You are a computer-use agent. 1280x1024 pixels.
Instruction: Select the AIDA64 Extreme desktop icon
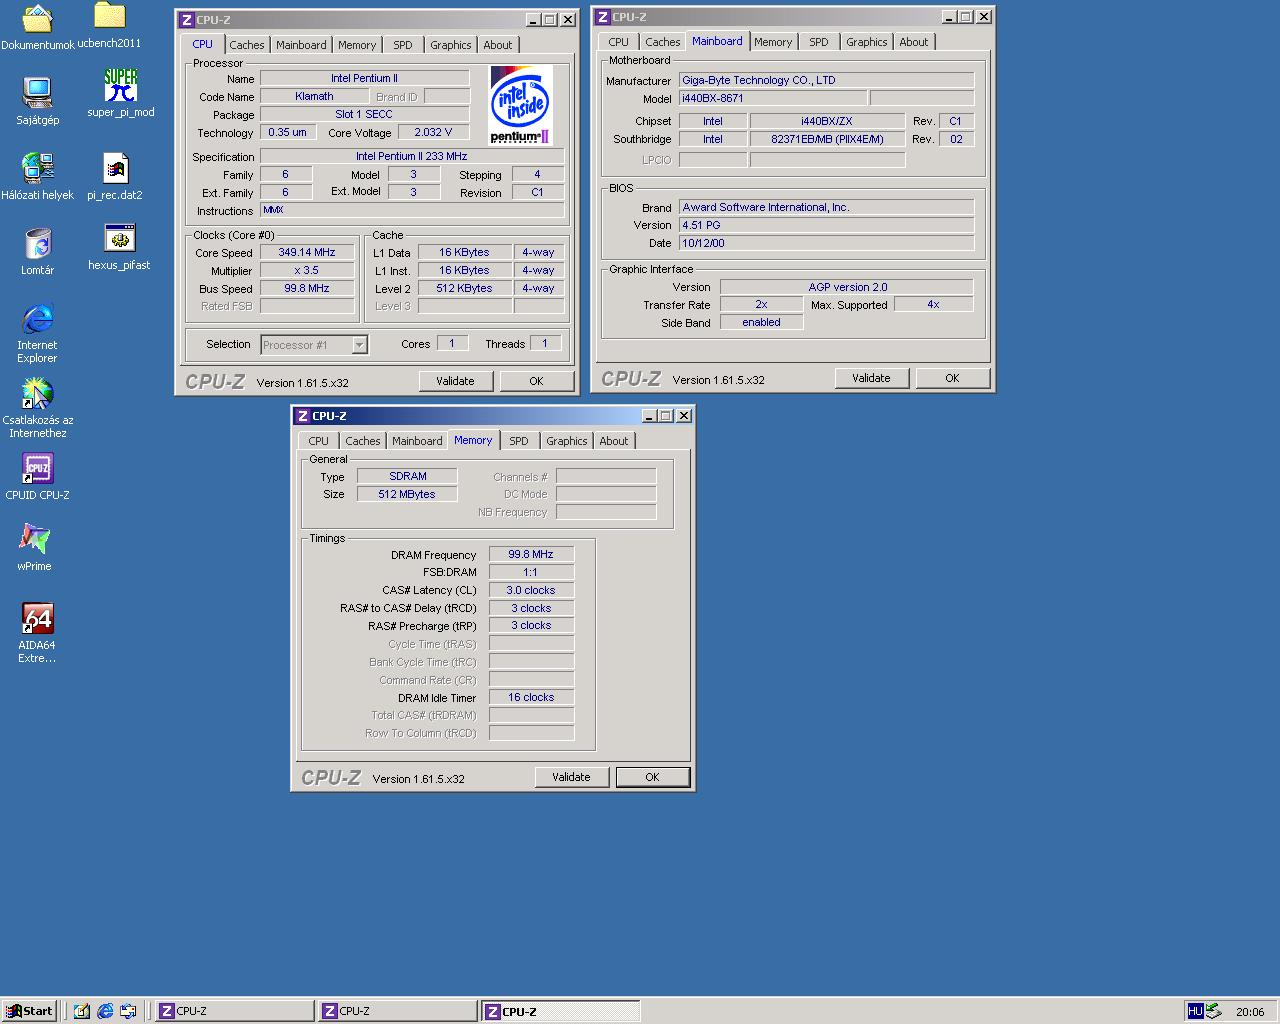[x=37, y=619]
